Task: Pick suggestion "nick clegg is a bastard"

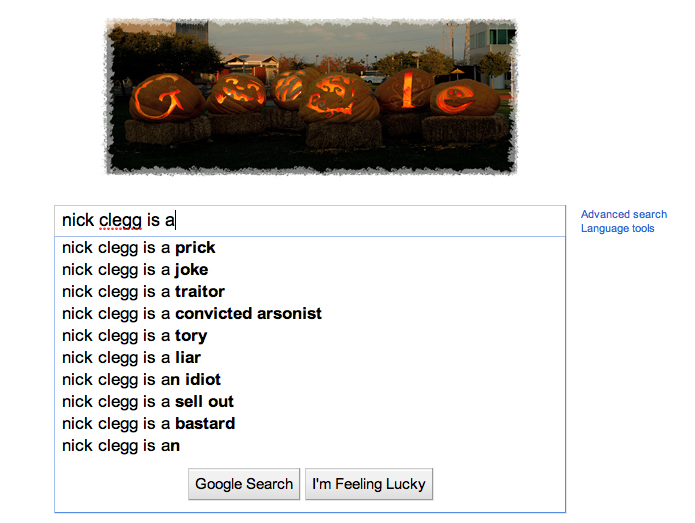Action: coord(148,424)
